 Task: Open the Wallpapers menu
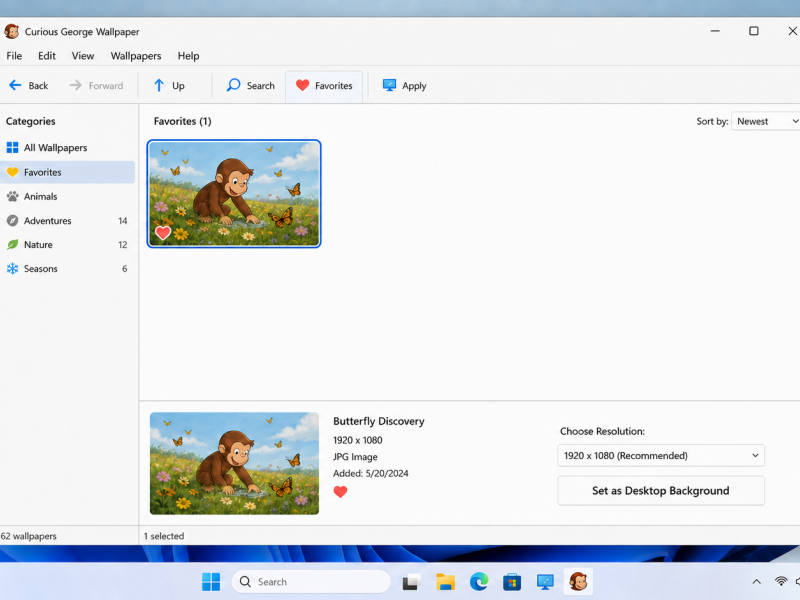tap(136, 56)
